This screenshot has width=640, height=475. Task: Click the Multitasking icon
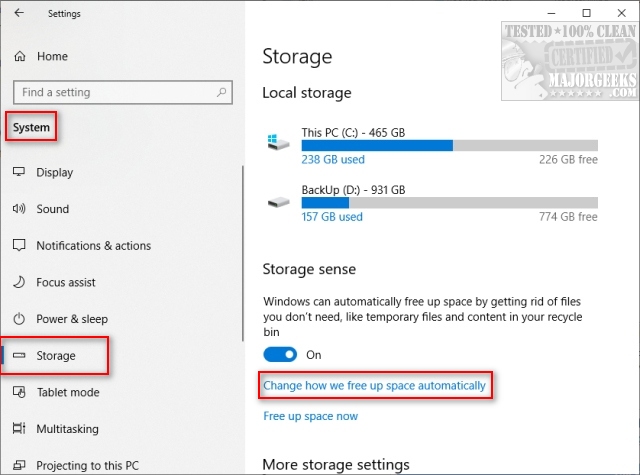[19, 429]
